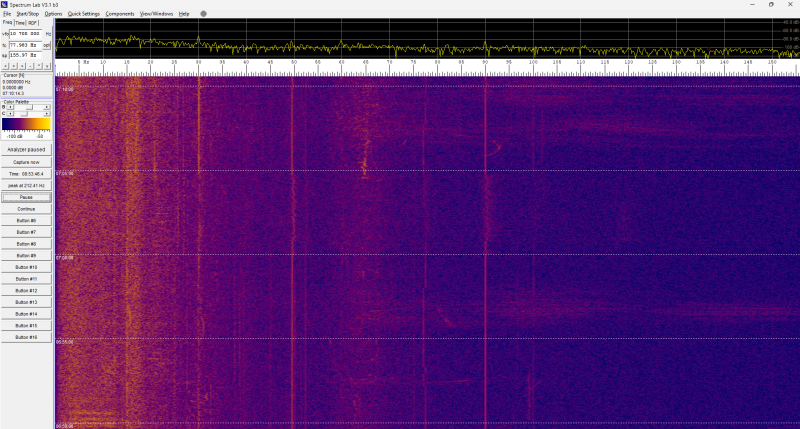Click contrast C slider left arrow
800x429 pixels.
(x=10, y=114)
